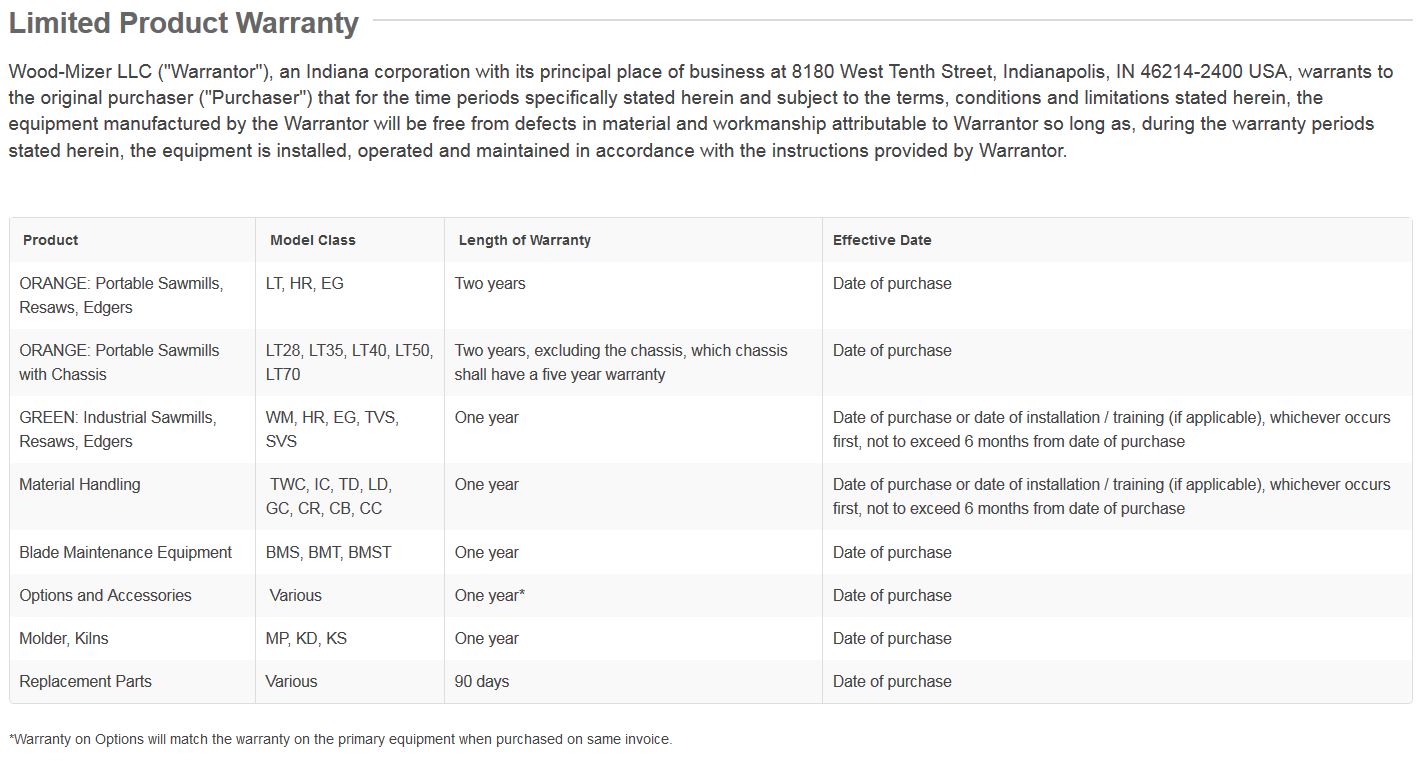1421x761 pixels.
Task: Click effective date text in GREEN Industrial row
Action: [x=1112, y=429]
